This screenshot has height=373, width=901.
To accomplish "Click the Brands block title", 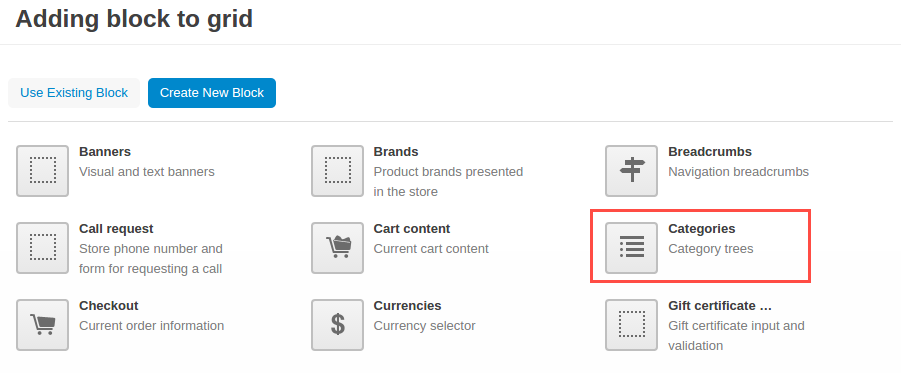I will point(396,152).
